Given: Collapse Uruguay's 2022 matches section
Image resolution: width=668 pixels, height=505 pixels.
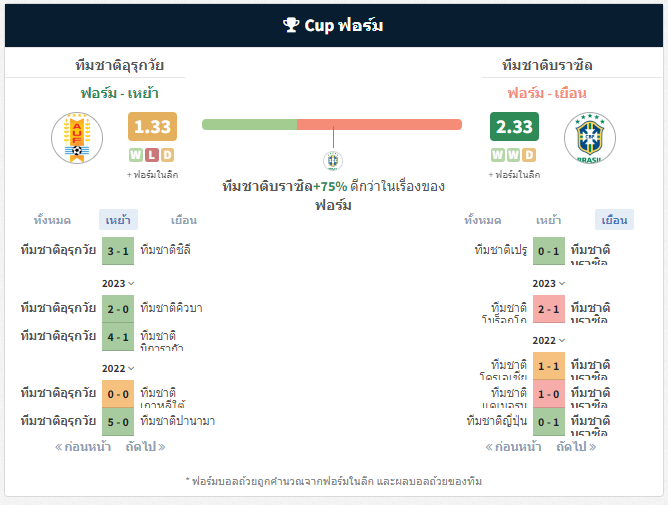Looking at the screenshot, I should click(118, 368).
